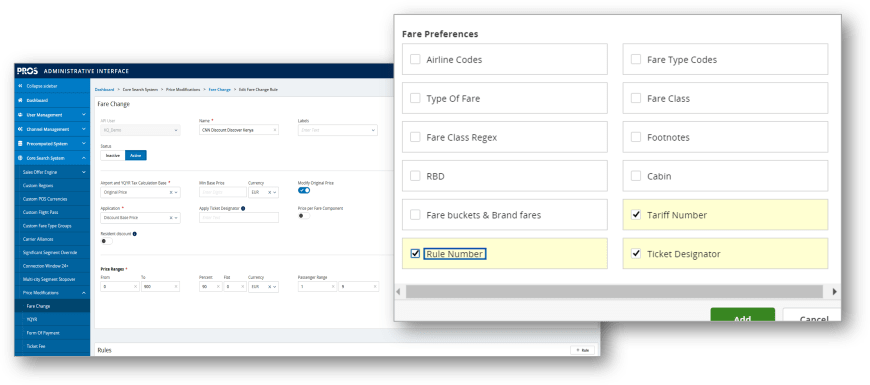Click the right scroll arrow in the dialog
Image resolution: width=870 pixels, height=385 pixels.
834,292
